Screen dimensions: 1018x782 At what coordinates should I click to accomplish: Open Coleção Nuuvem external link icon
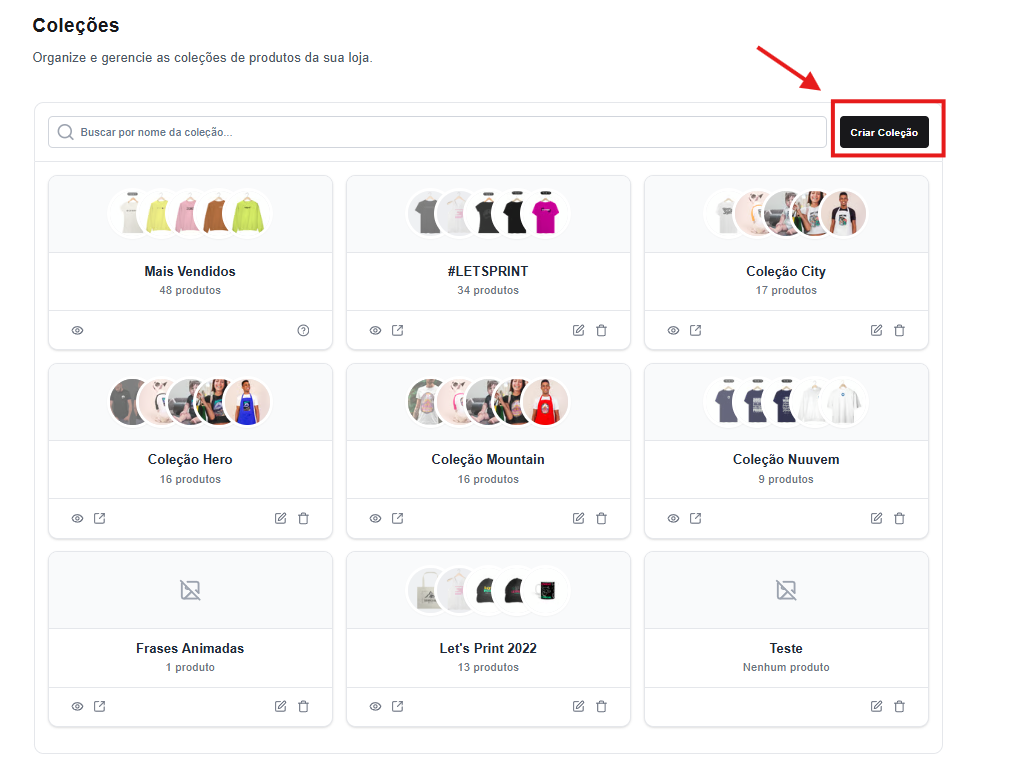pos(695,518)
